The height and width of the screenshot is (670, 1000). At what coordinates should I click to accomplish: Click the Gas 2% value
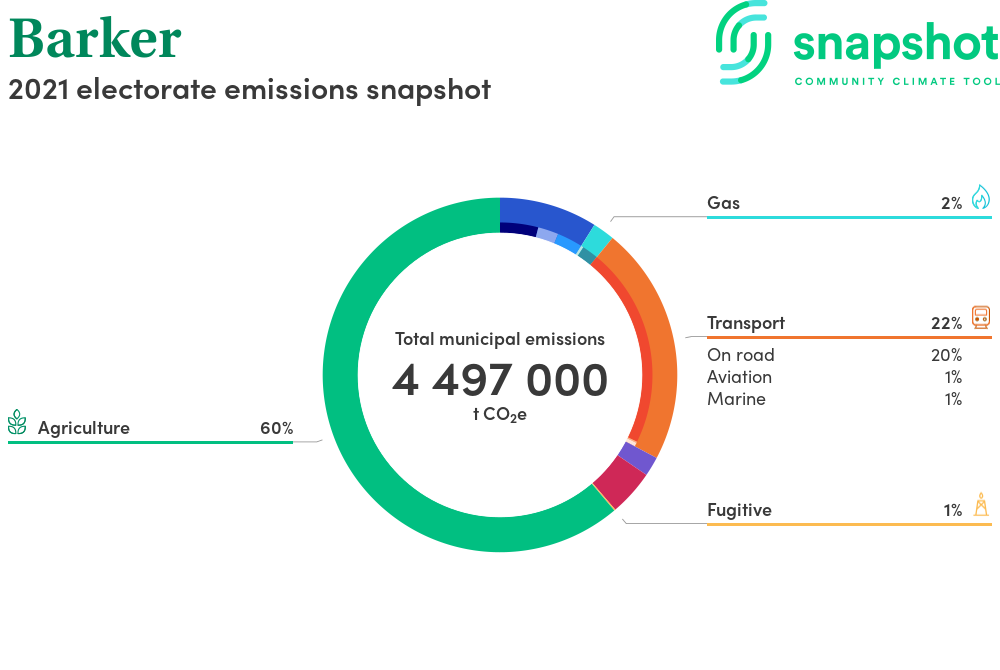coord(952,203)
